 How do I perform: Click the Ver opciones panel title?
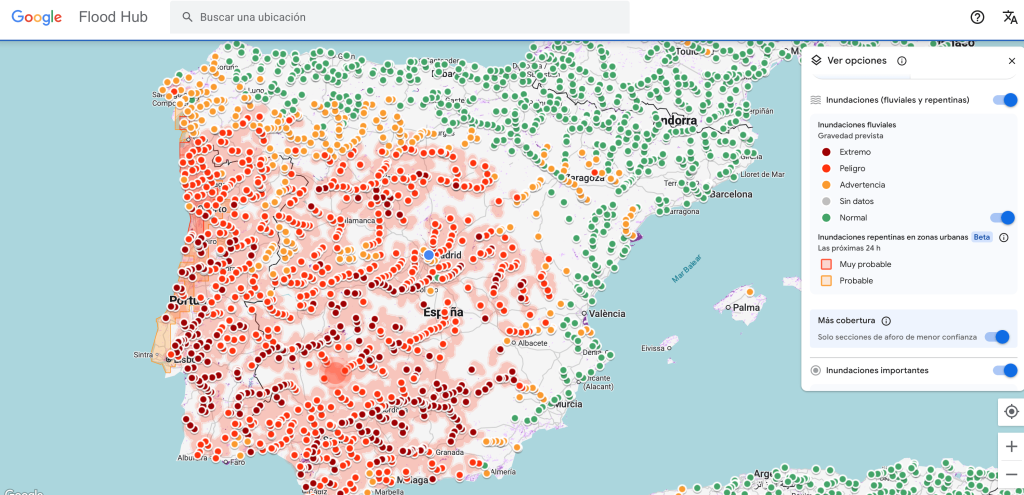[x=856, y=61]
